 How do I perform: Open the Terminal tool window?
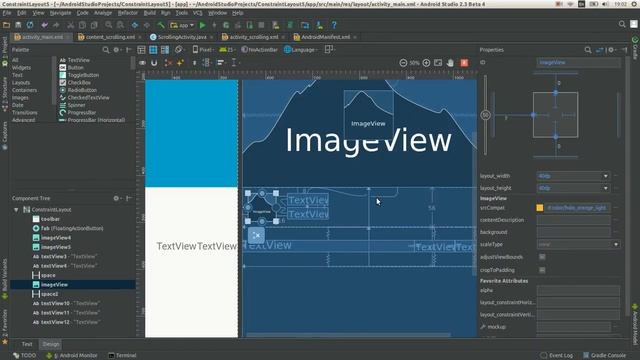[122, 356]
